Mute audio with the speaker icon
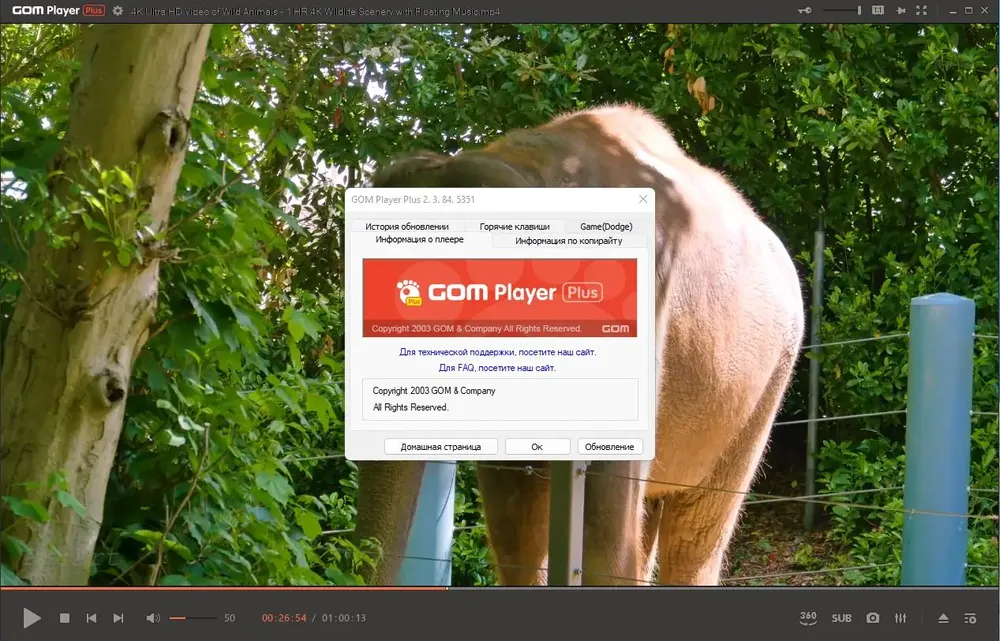This screenshot has width=1000, height=641. pyautogui.click(x=153, y=618)
